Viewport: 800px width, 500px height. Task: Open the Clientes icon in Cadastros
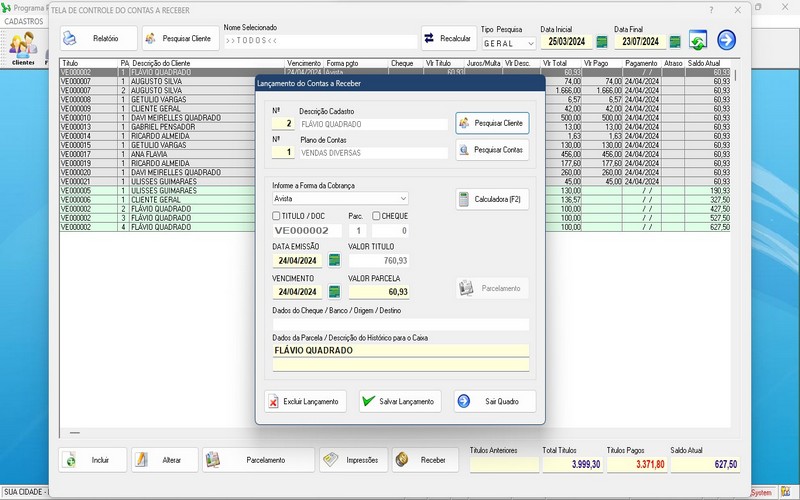pyautogui.click(x=22, y=46)
